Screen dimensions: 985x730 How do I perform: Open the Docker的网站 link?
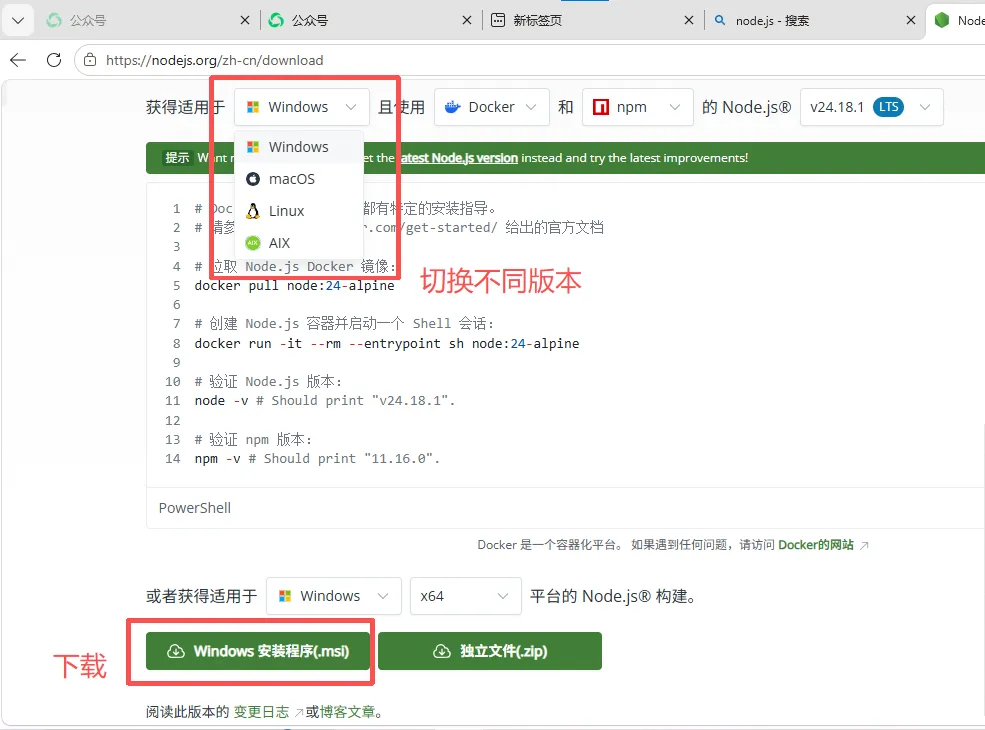[816, 545]
